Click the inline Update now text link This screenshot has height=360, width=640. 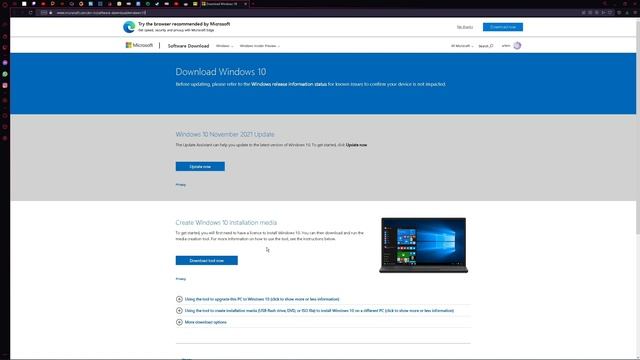click(356, 145)
